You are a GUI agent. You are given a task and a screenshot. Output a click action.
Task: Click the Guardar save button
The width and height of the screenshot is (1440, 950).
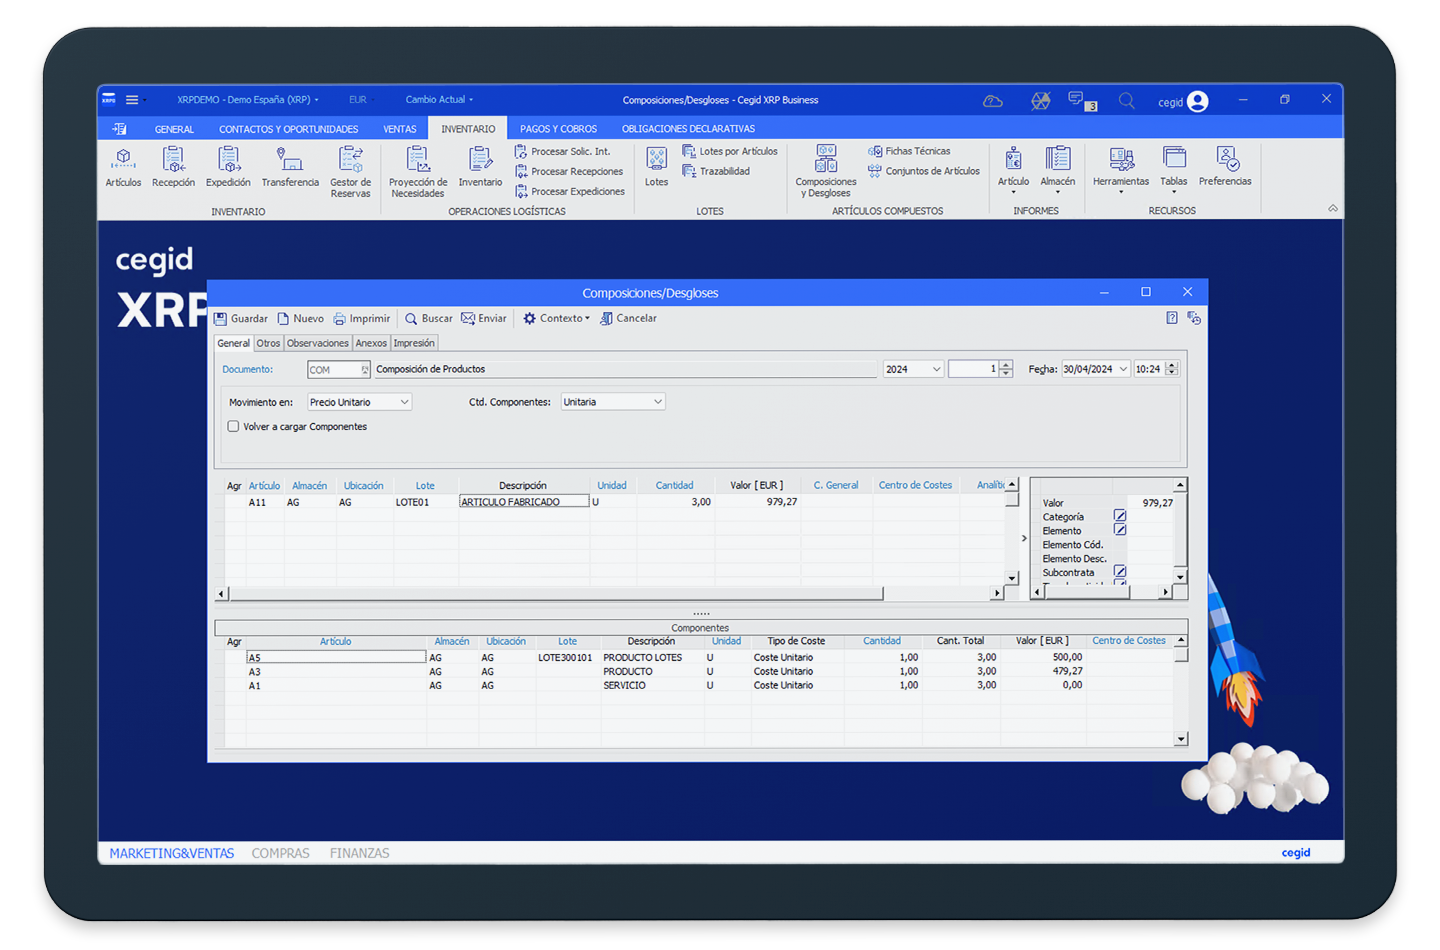[x=241, y=319]
